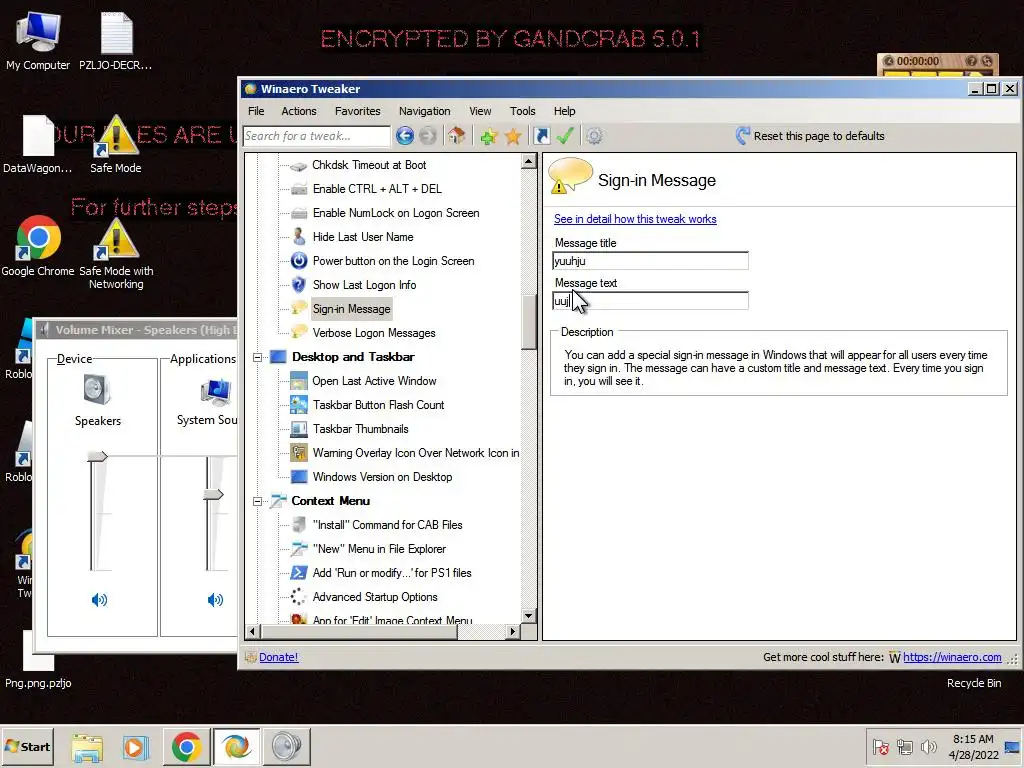1024x768 pixels.
Task: Open the https://winaero.com link
Action: pyautogui.click(x=952, y=657)
